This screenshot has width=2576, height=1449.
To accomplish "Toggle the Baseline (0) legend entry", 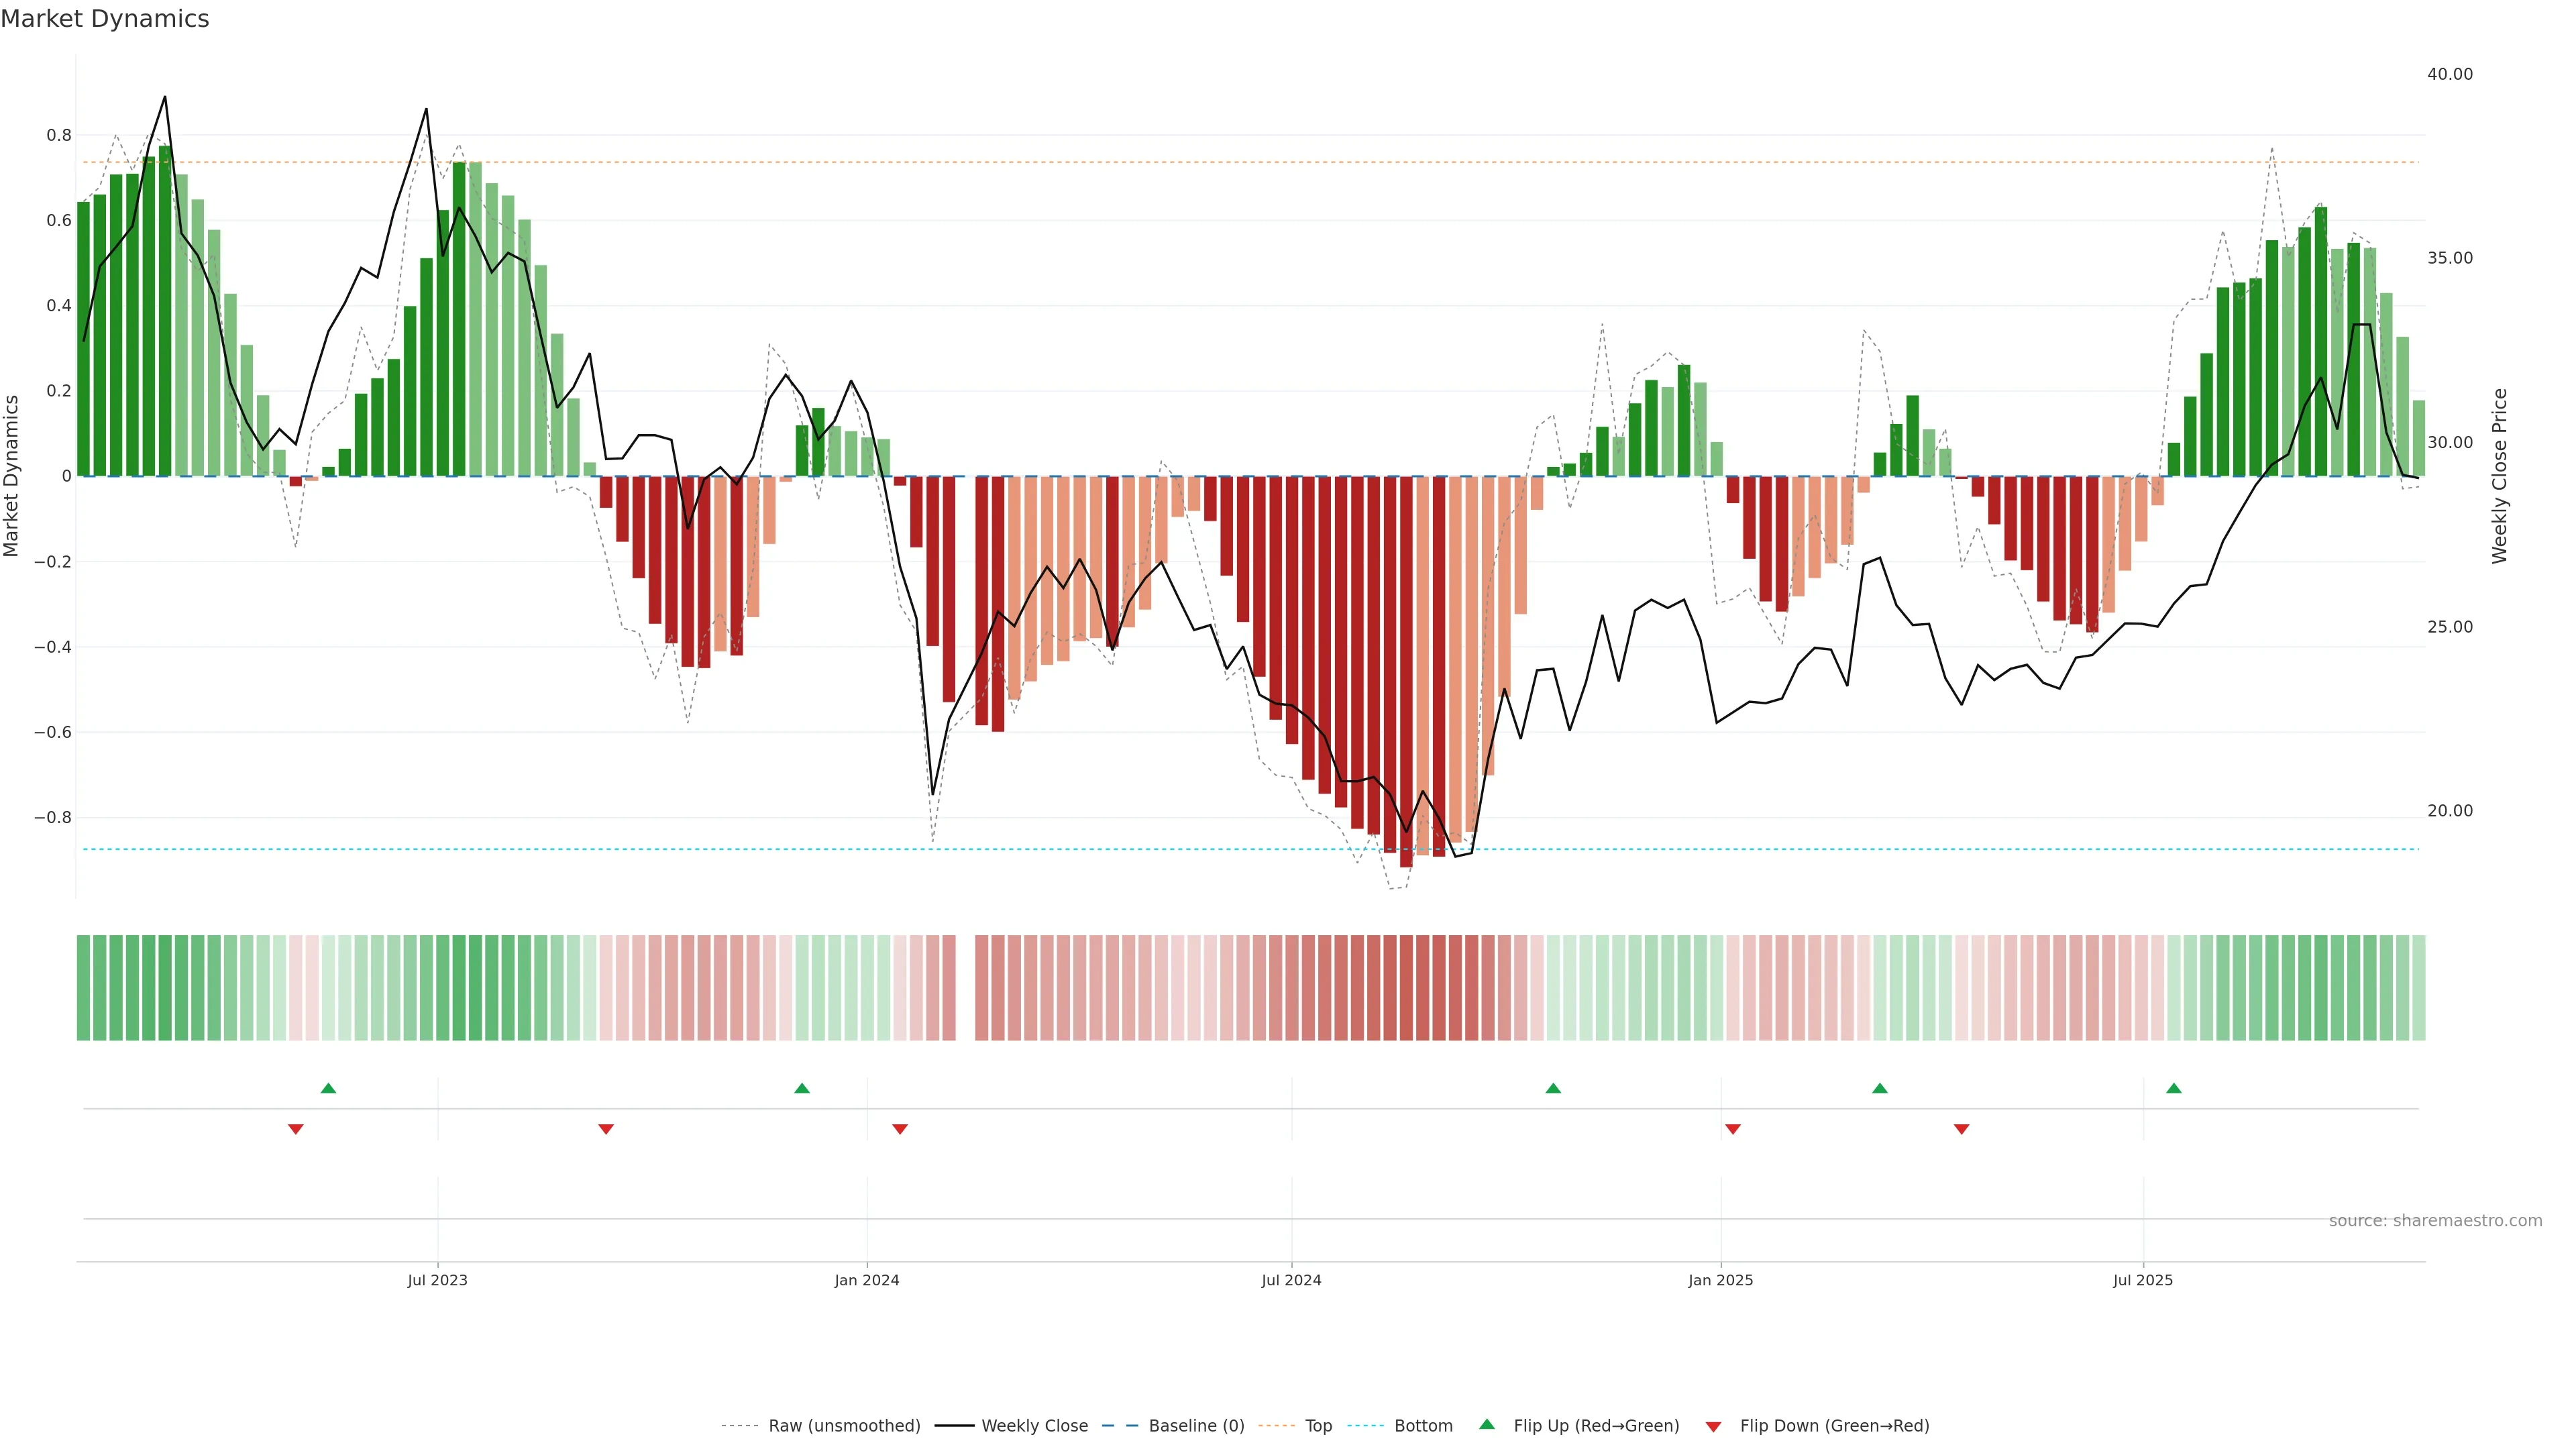I will pos(1196,1426).
